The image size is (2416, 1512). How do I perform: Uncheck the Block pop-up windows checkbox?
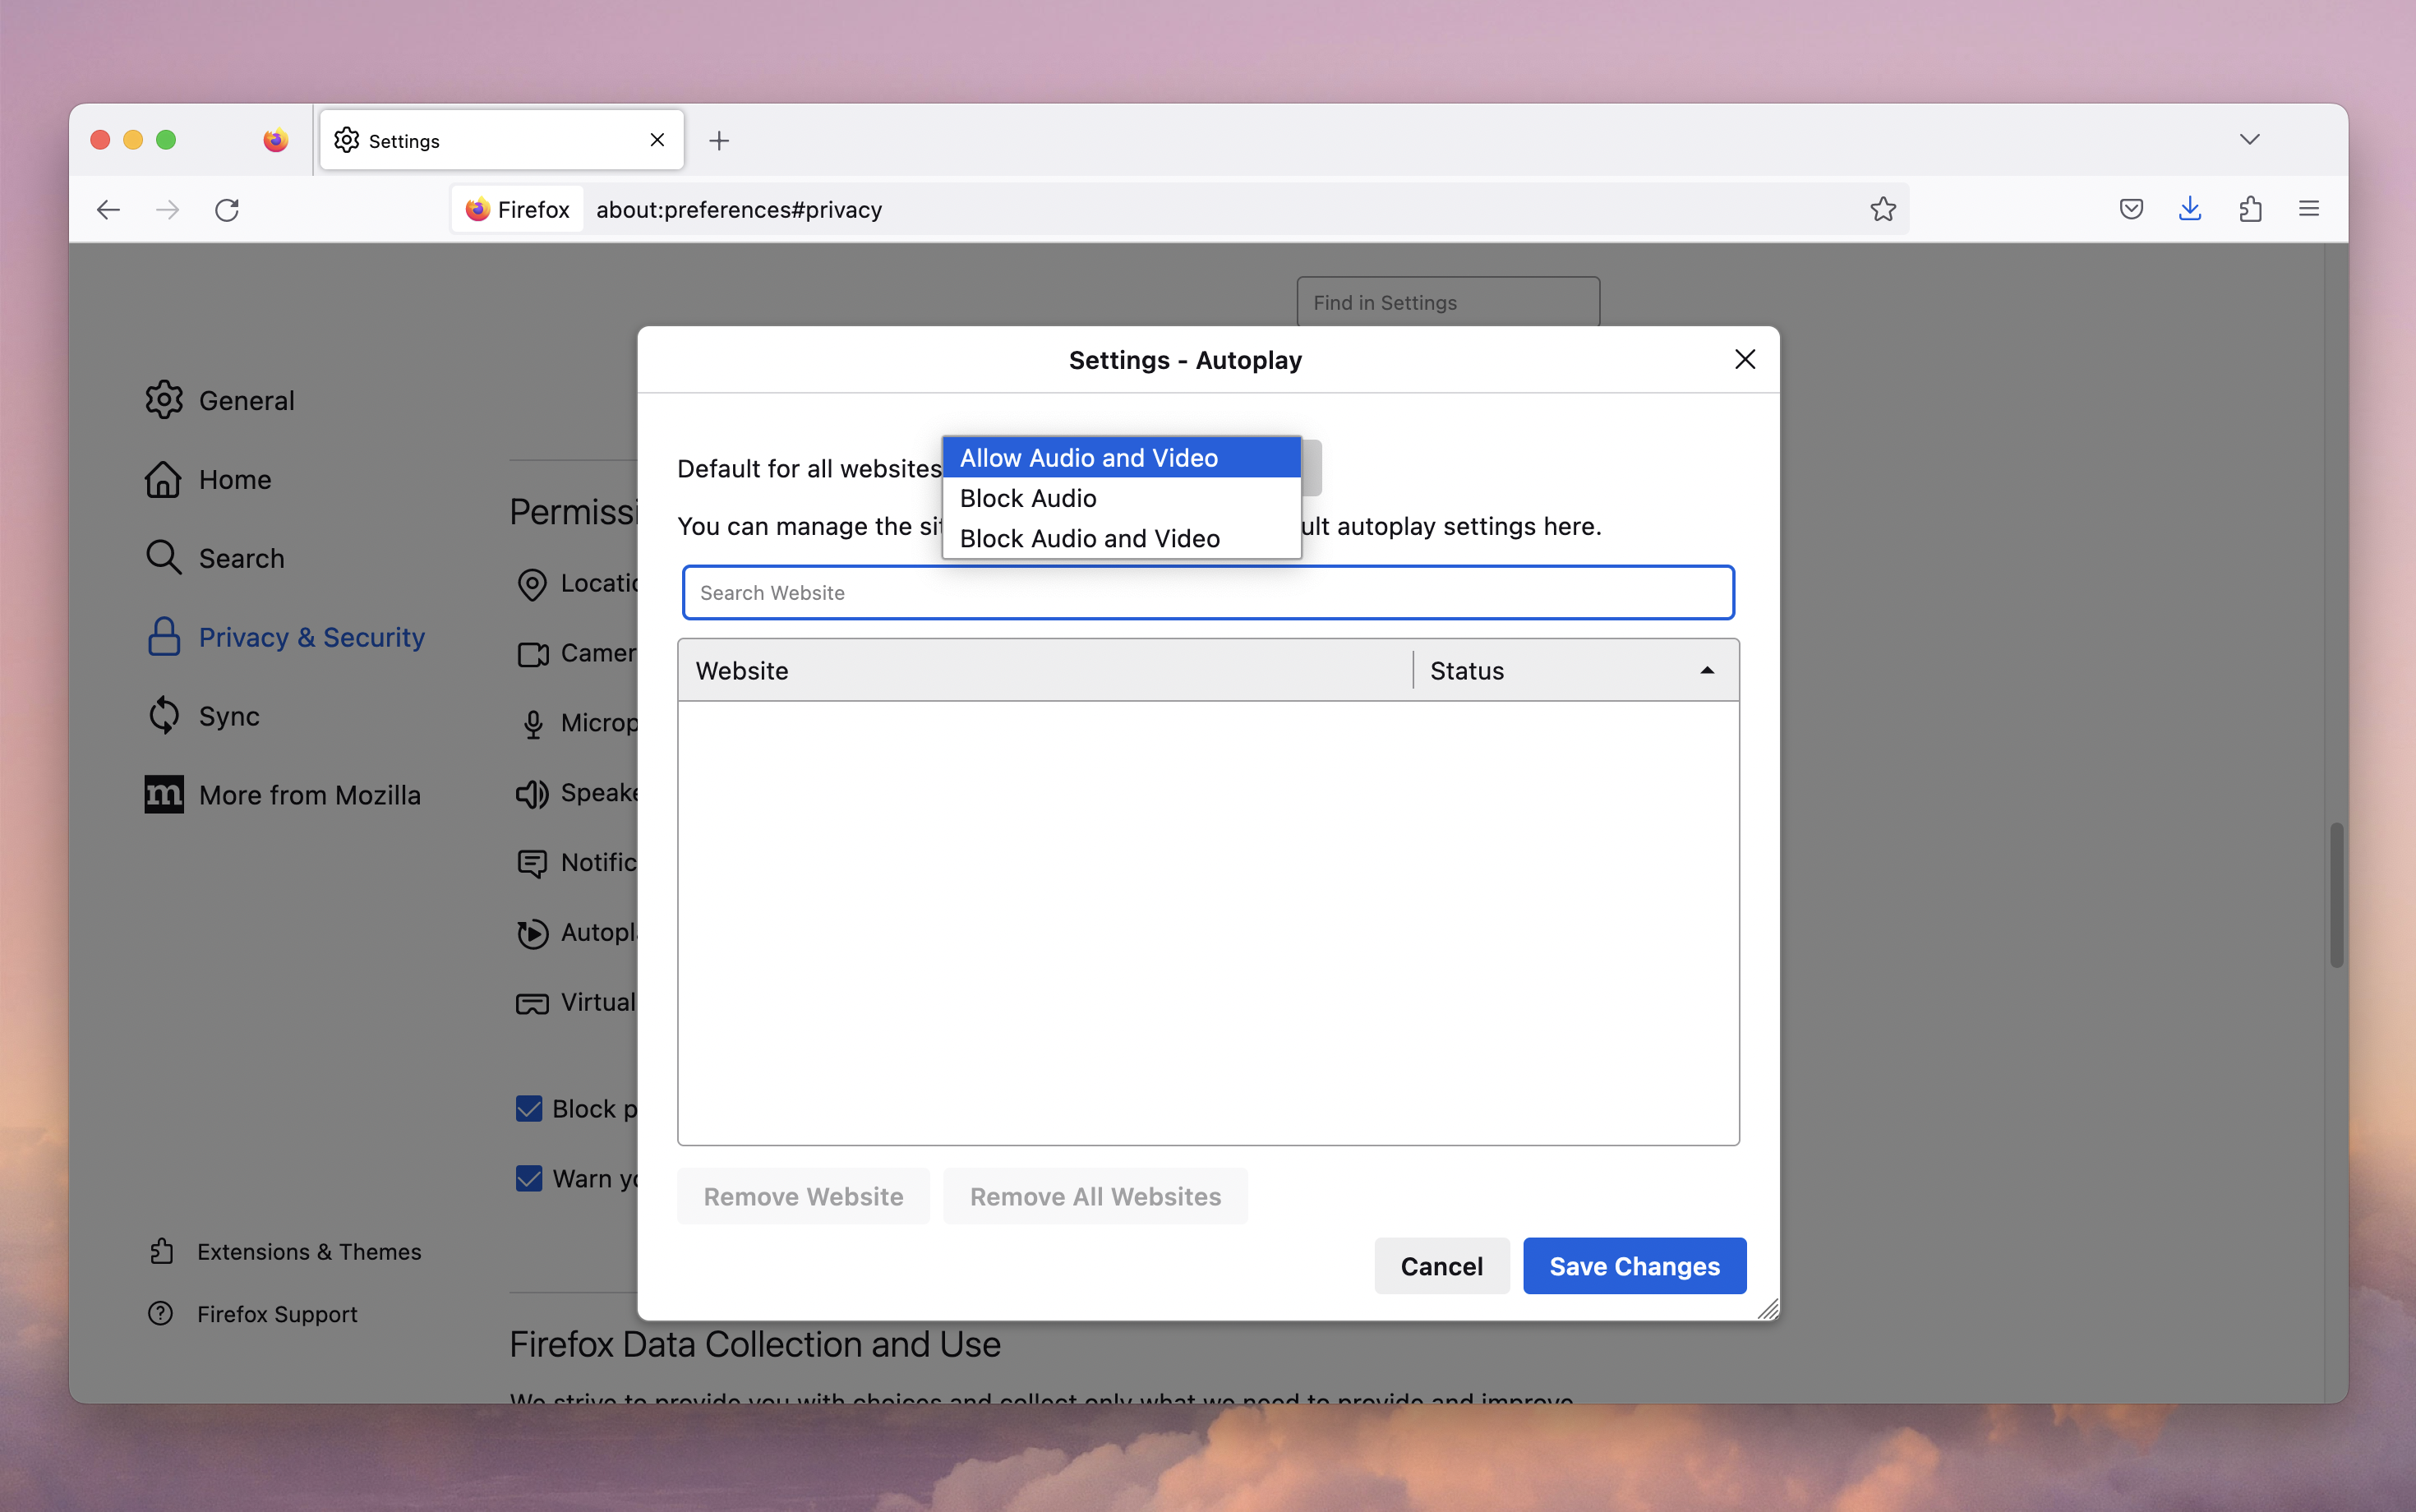point(528,1108)
